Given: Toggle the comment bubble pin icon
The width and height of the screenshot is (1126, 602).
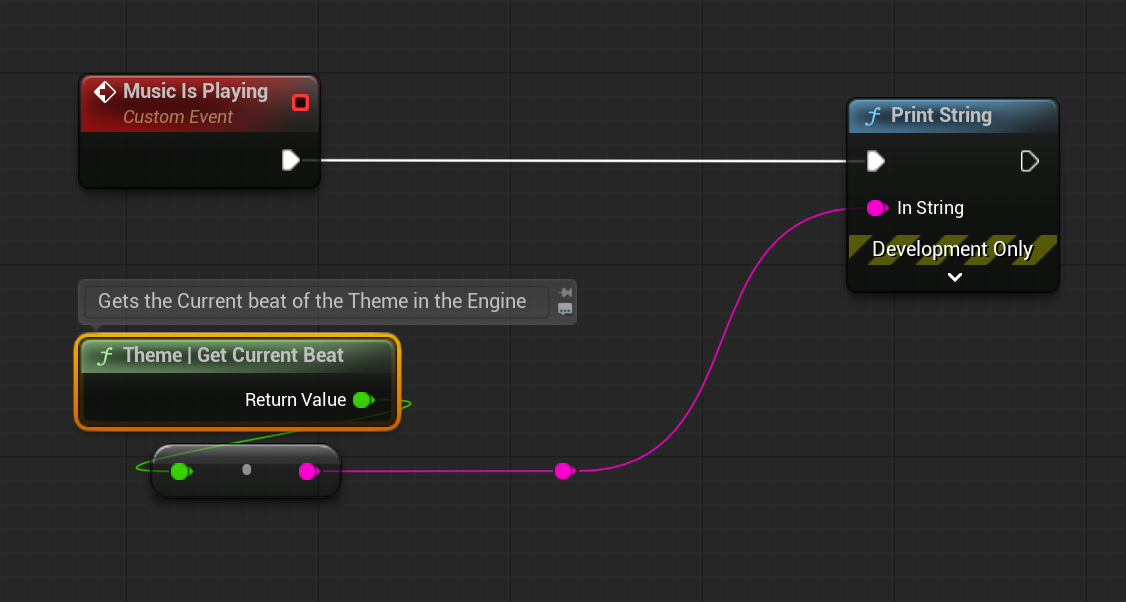Looking at the screenshot, I should tap(565, 292).
